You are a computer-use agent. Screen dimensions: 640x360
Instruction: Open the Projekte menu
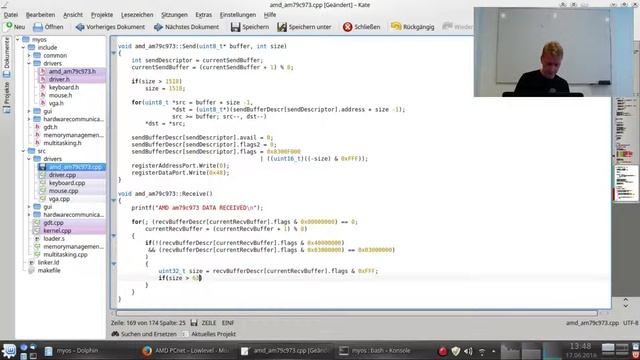(102, 15)
